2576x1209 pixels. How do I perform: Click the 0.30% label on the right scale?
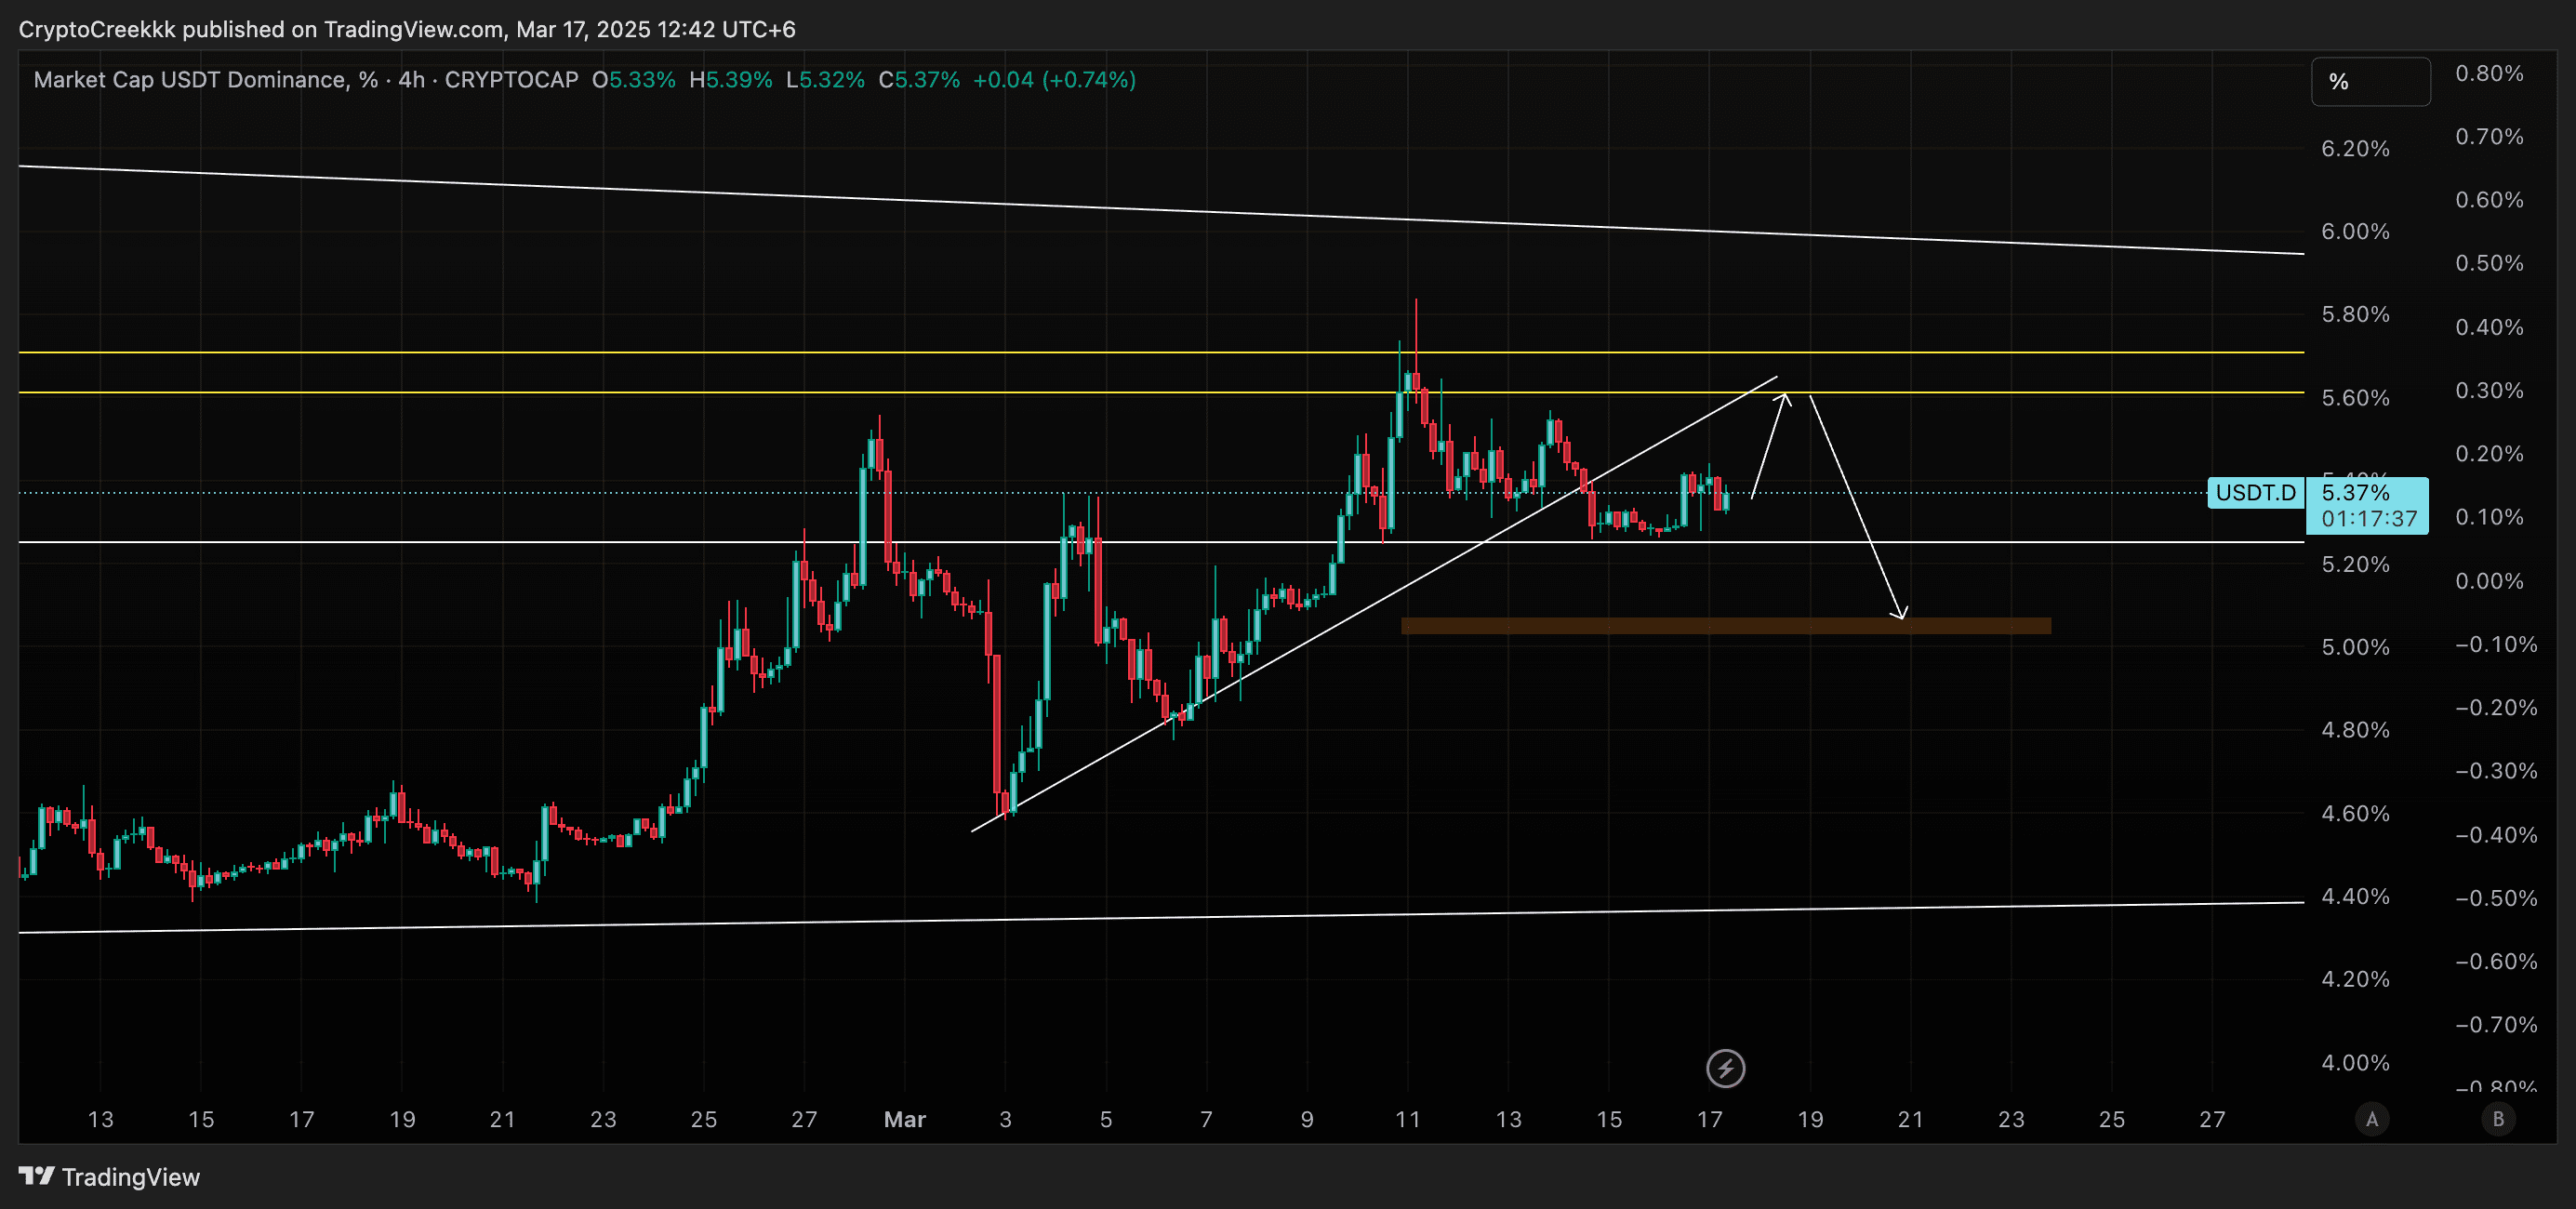[2489, 391]
